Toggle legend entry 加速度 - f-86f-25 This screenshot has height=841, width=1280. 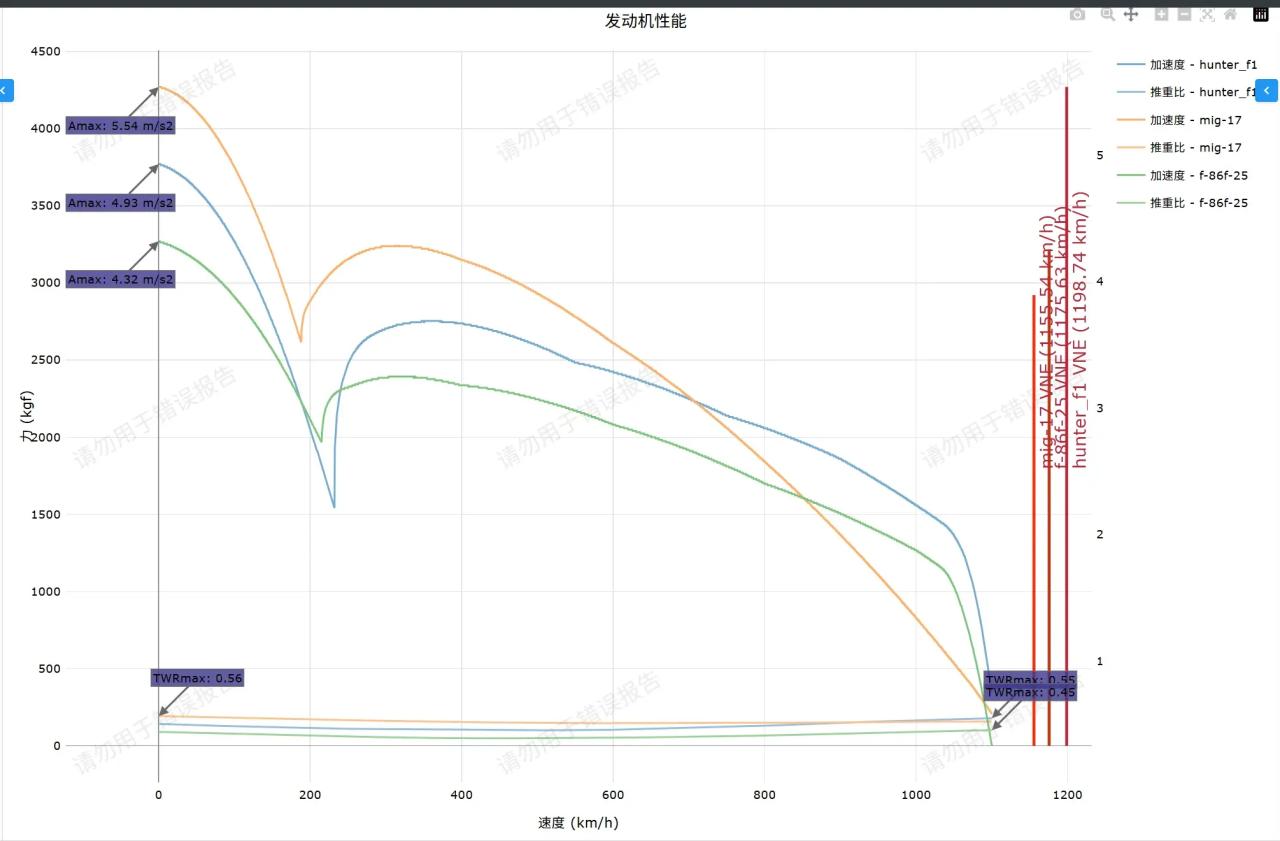click(1182, 175)
